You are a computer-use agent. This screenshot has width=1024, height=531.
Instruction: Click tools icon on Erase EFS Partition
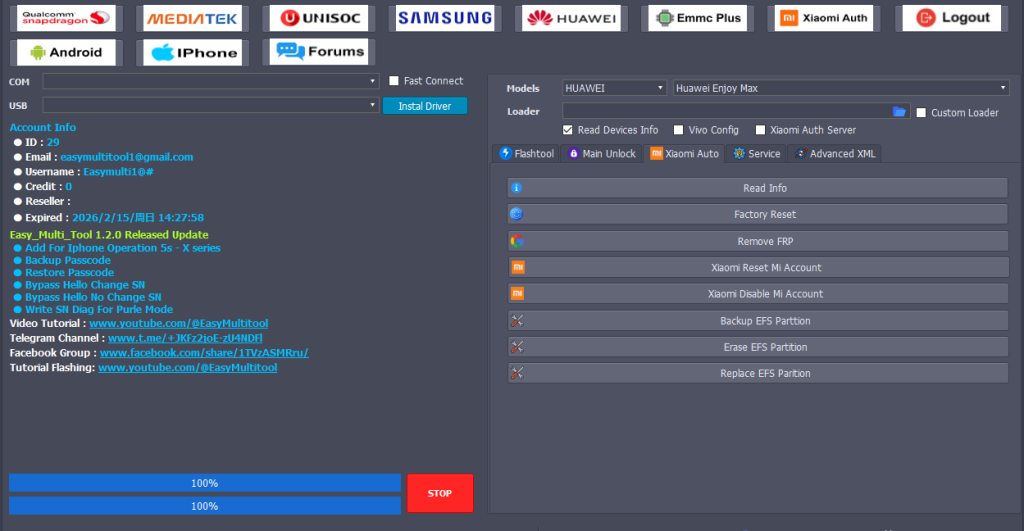[x=517, y=347]
